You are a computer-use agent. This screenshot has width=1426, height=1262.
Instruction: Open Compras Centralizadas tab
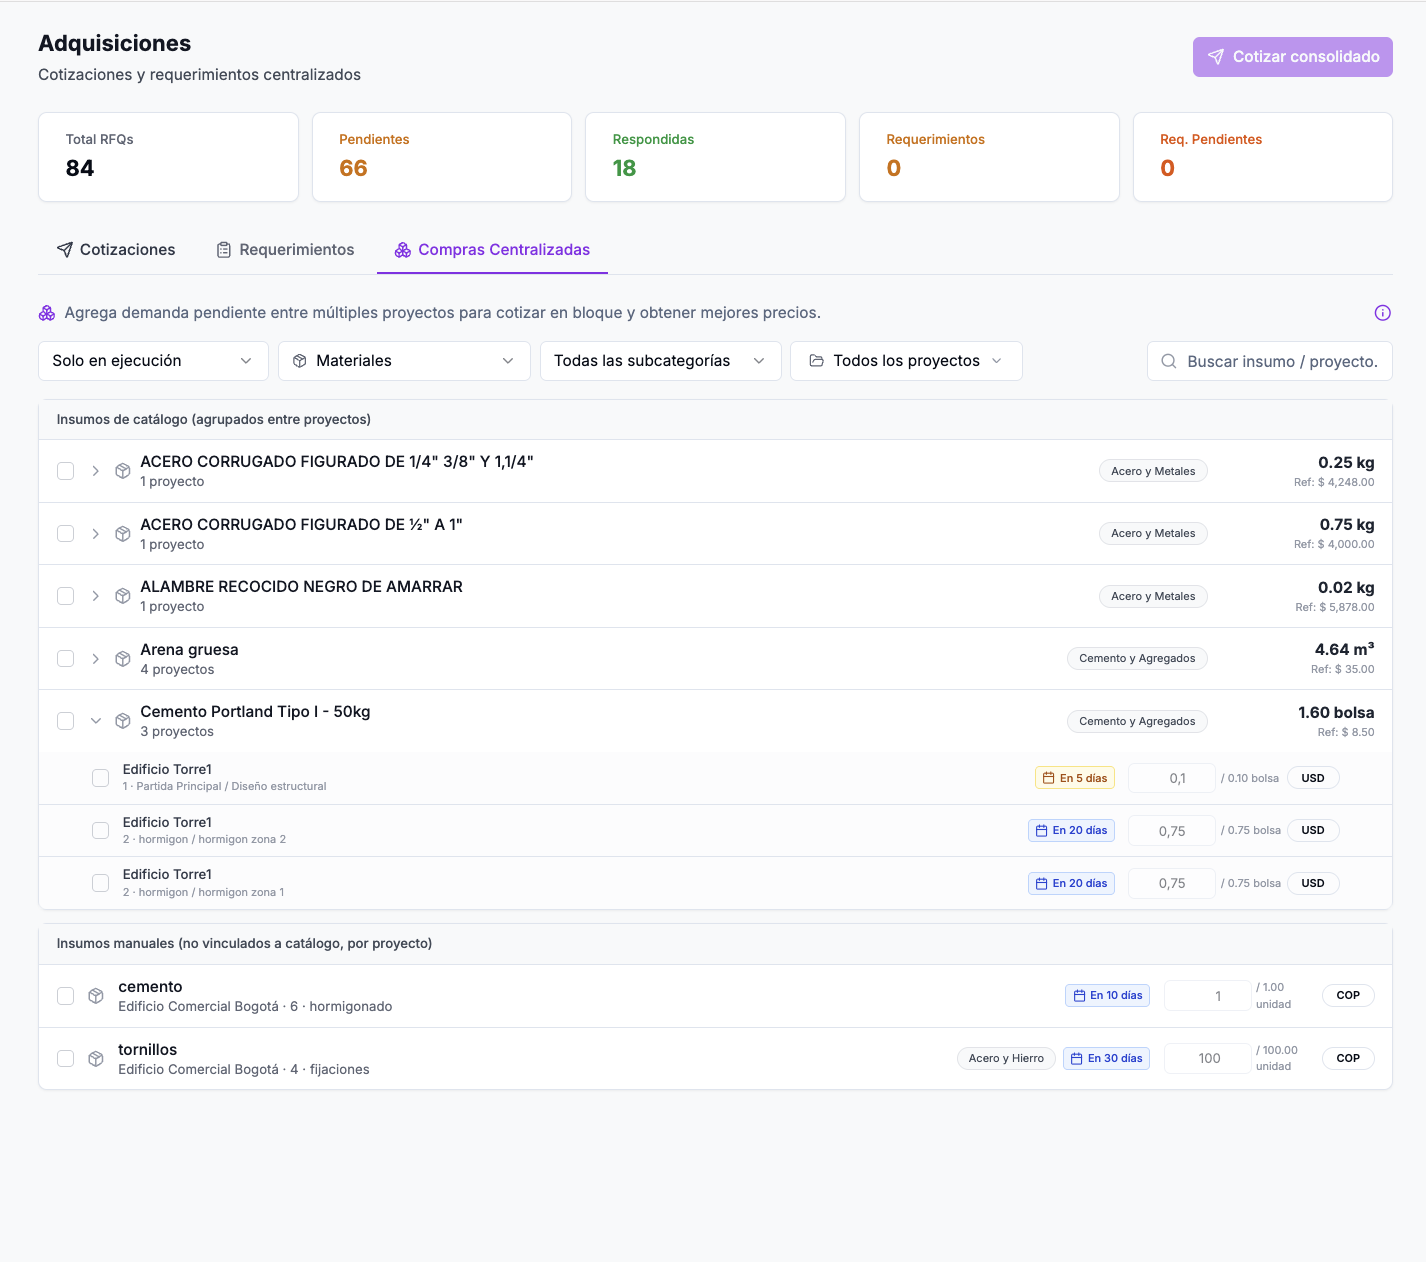(492, 250)
